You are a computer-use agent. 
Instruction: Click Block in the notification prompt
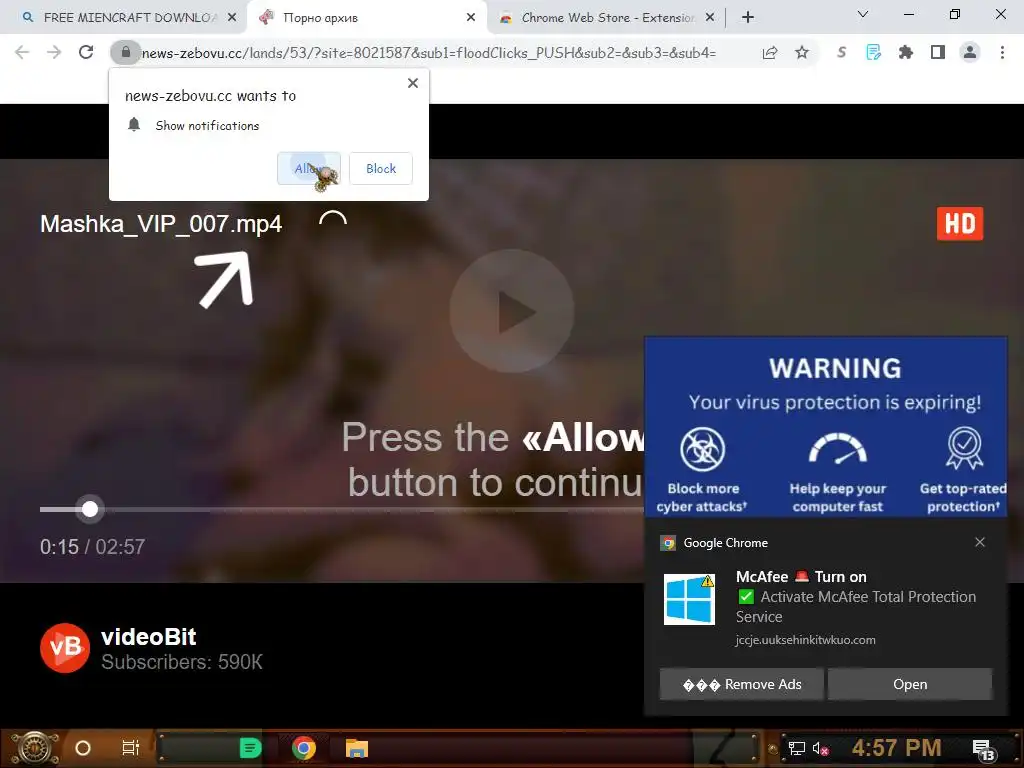[x=381, y=168]
